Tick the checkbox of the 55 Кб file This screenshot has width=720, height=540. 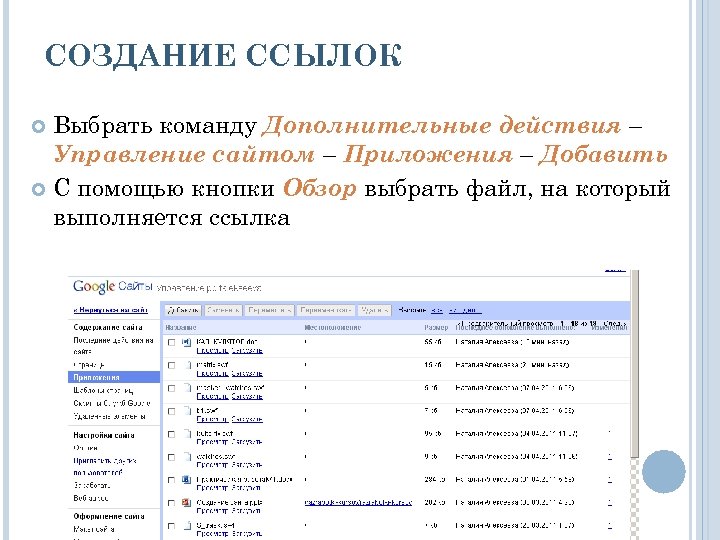[171, 343]
